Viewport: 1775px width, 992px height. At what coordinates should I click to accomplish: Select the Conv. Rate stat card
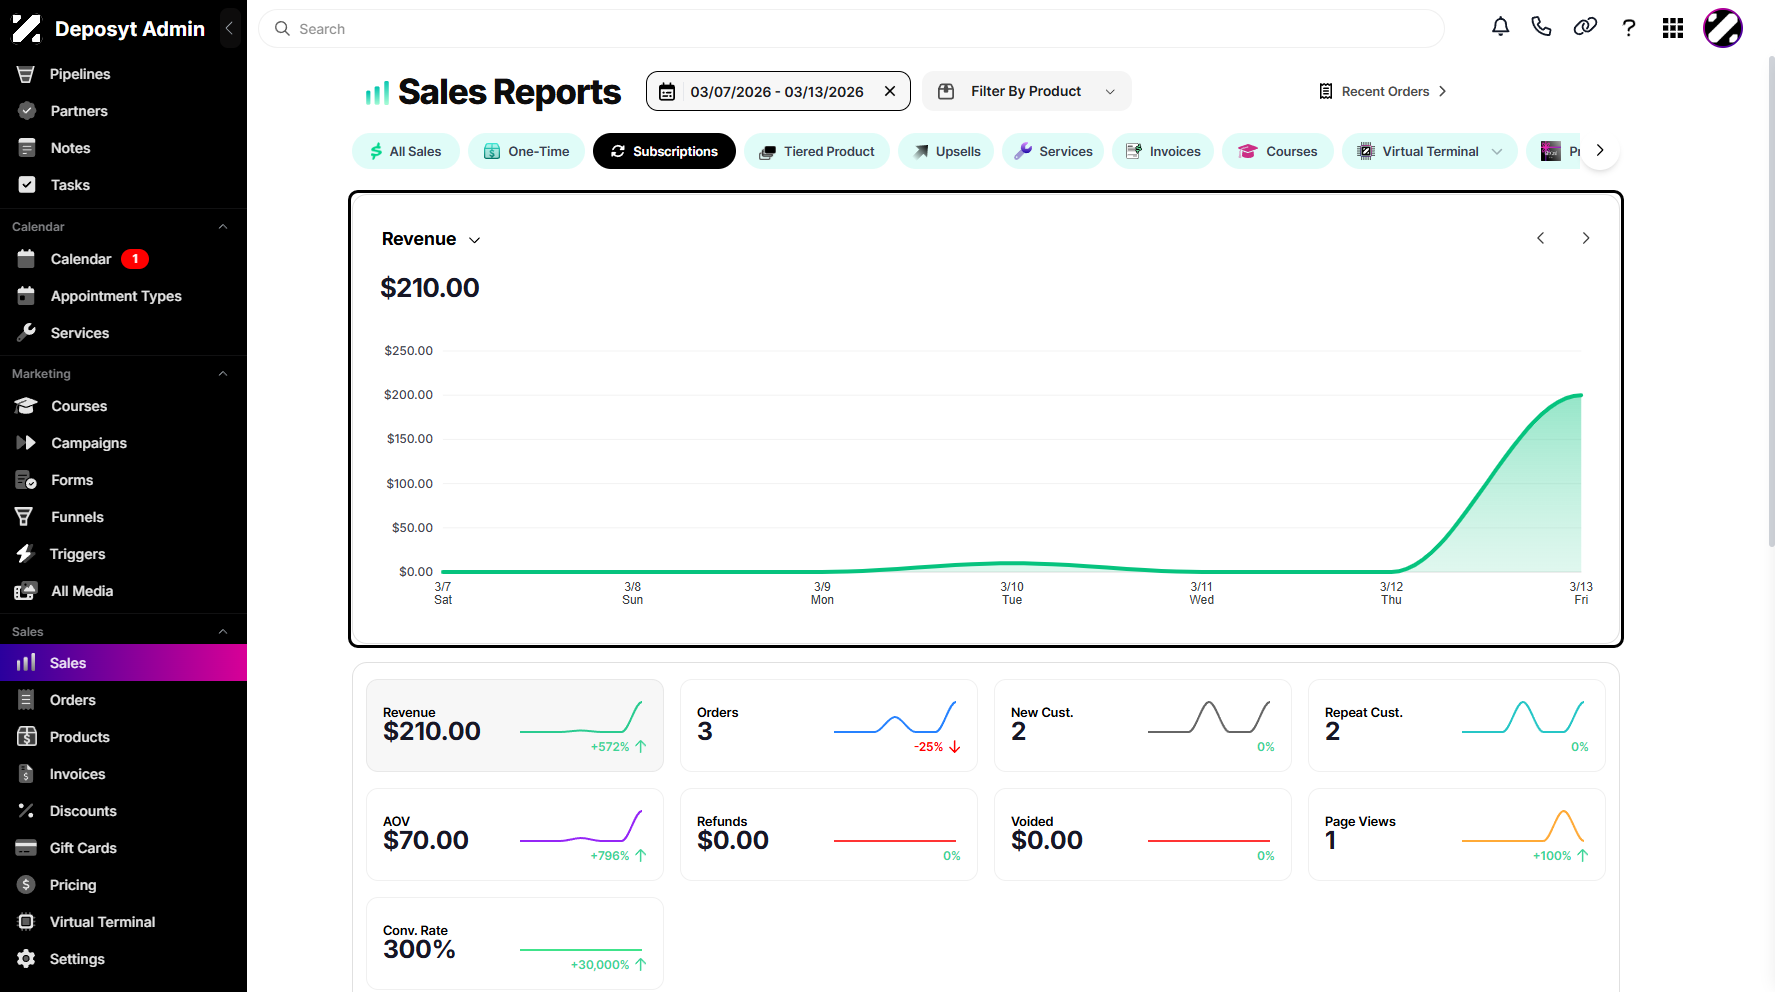click(x=515, y=943)
